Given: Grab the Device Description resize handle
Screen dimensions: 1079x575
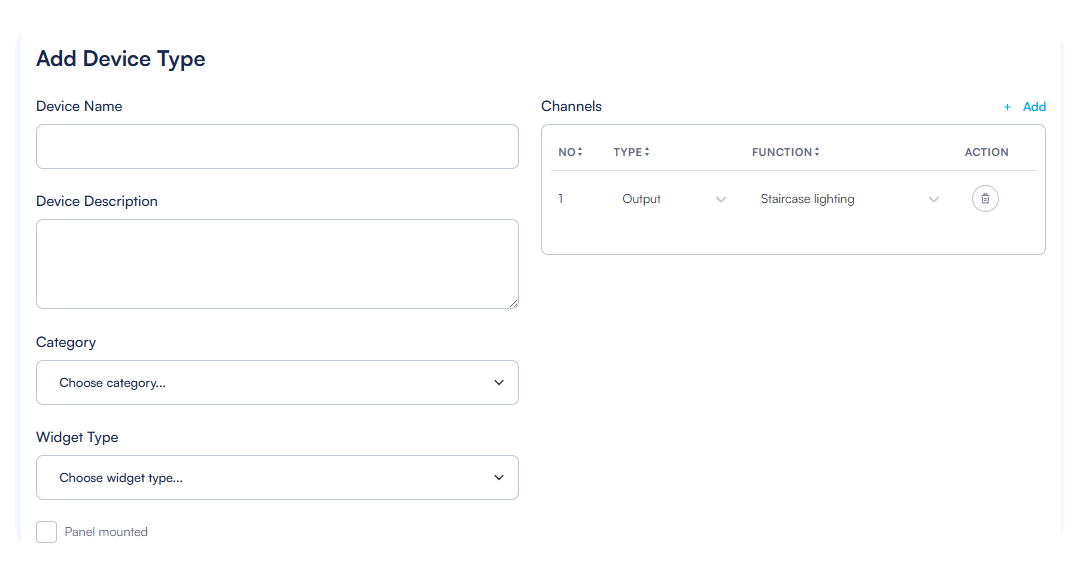Looking at the screenshot, I should pyautogui.click(x=514, y=304).
